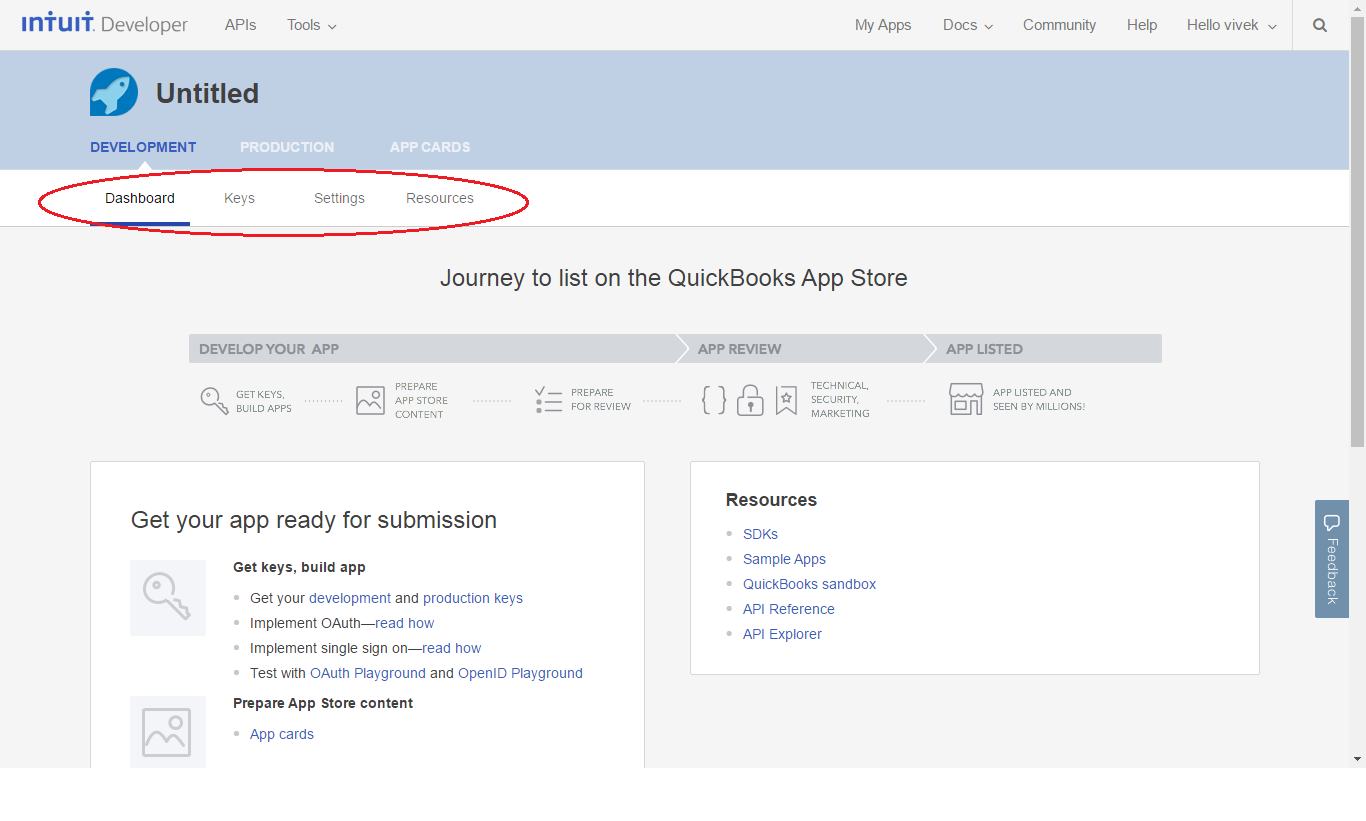Click the Resources card heading

pyautogui.click(x=771, y=500)
